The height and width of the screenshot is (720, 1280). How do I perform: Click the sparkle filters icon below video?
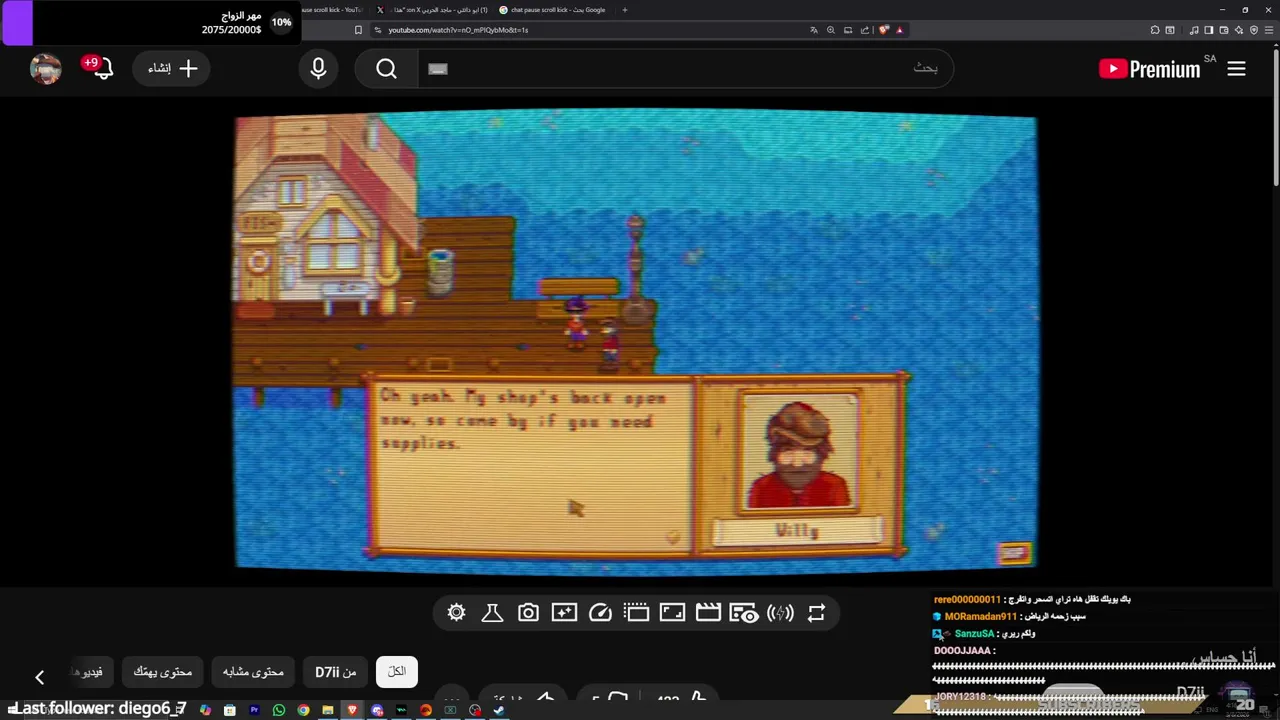click(564, 613)
